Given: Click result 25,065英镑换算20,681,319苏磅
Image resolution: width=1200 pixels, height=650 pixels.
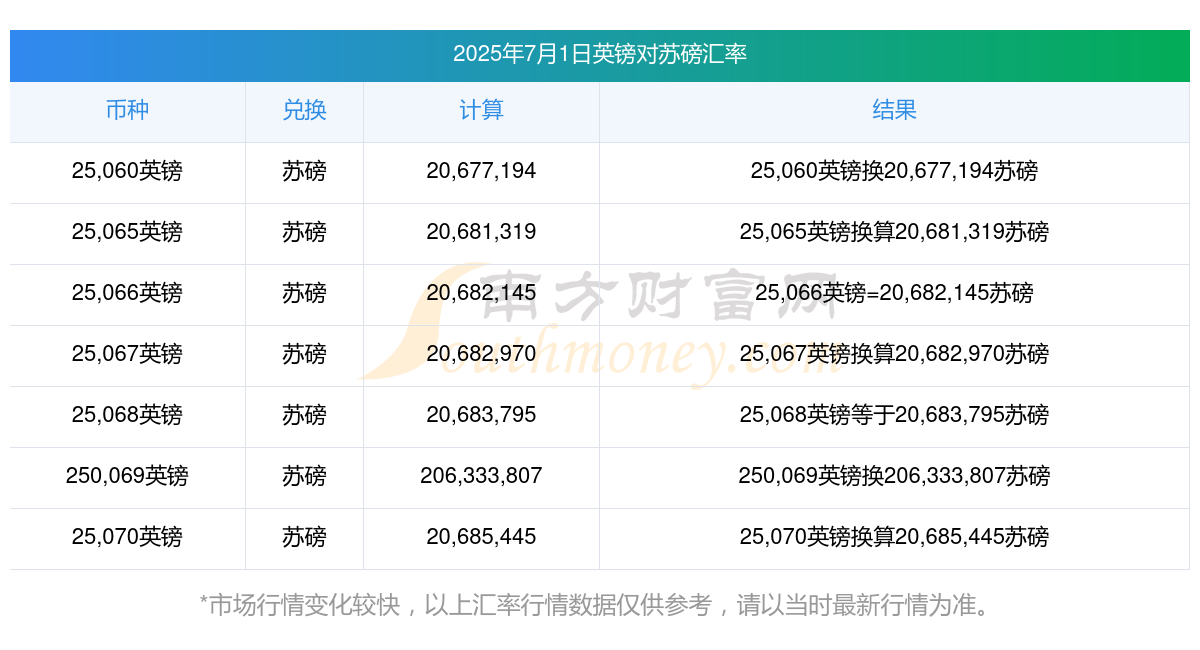Looking at the screenshot, I should 894,232.
